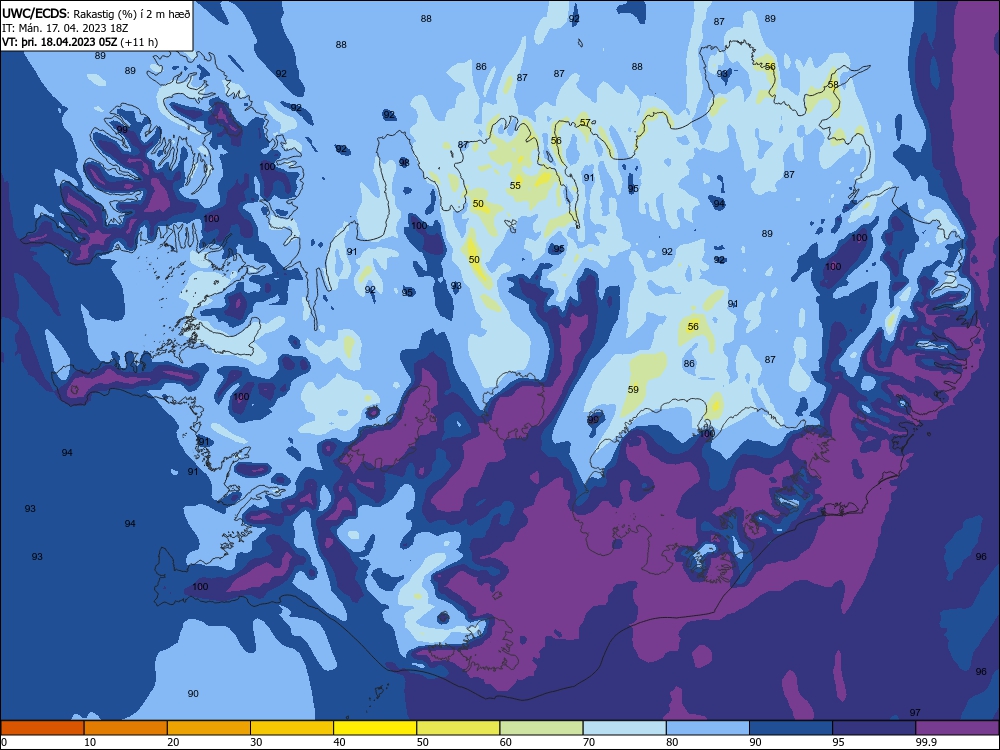Image resolution: width=1000 pixels, height=750 pixels.
Task: Pick the legend tick label '60'
Action: tap(506, 742)
